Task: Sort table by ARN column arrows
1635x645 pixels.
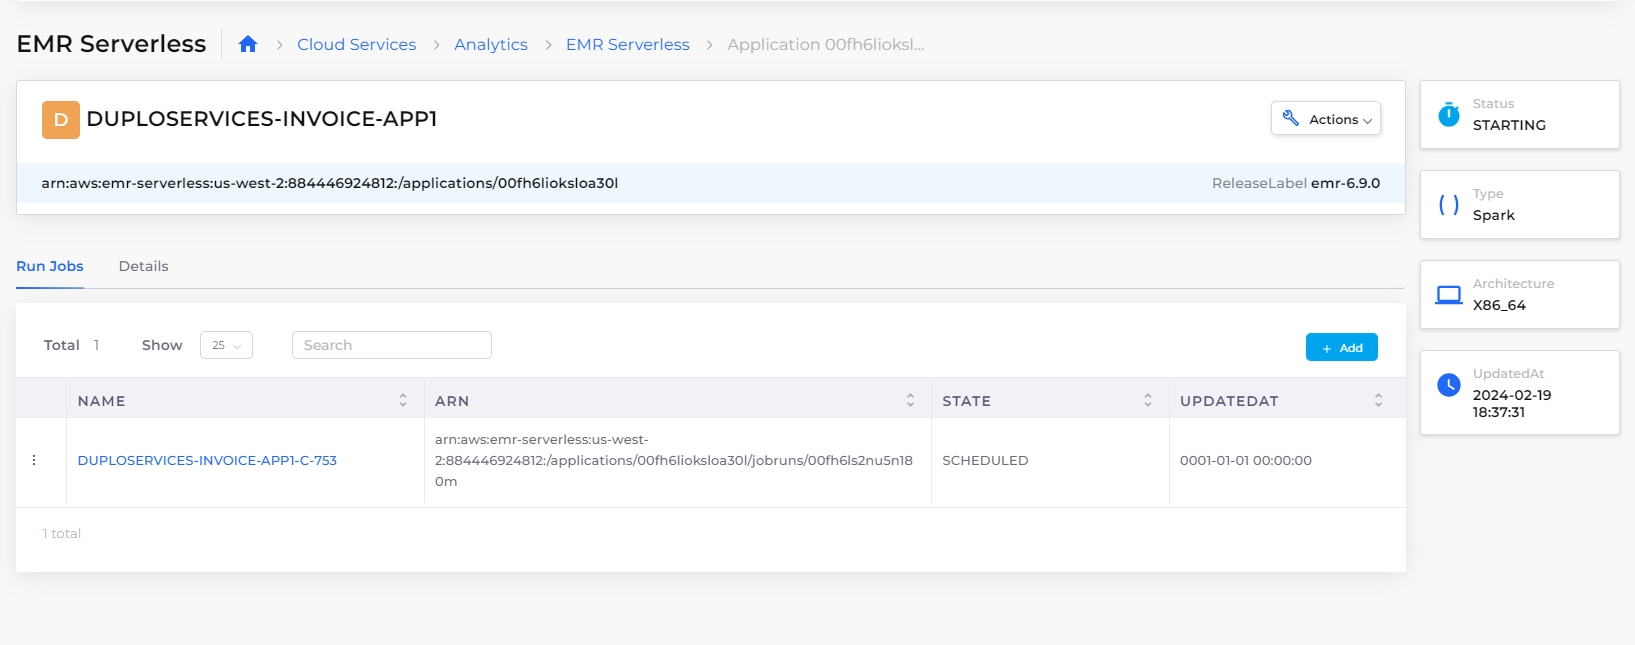Action: [x=910, y=400]
